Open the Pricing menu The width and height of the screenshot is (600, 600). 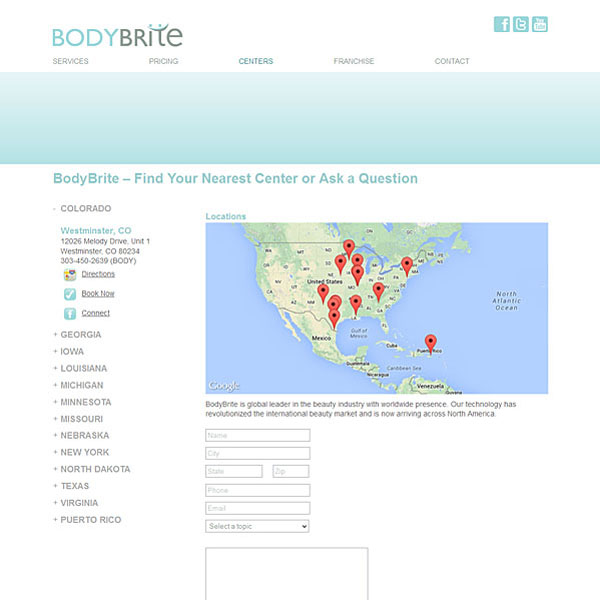pos(163,61)
